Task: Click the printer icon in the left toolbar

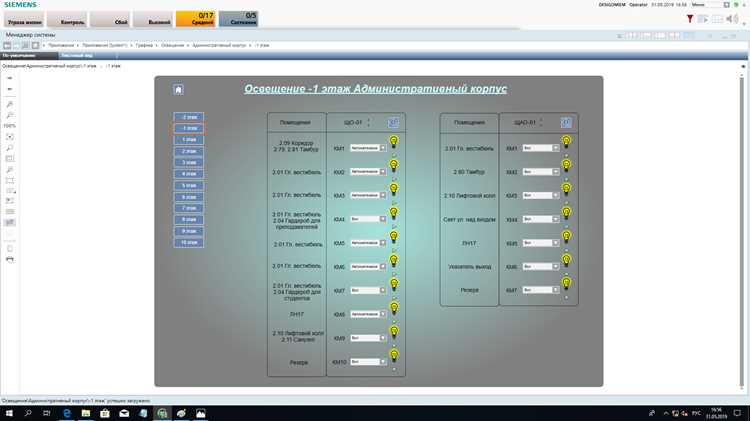Action: (10, 259)
